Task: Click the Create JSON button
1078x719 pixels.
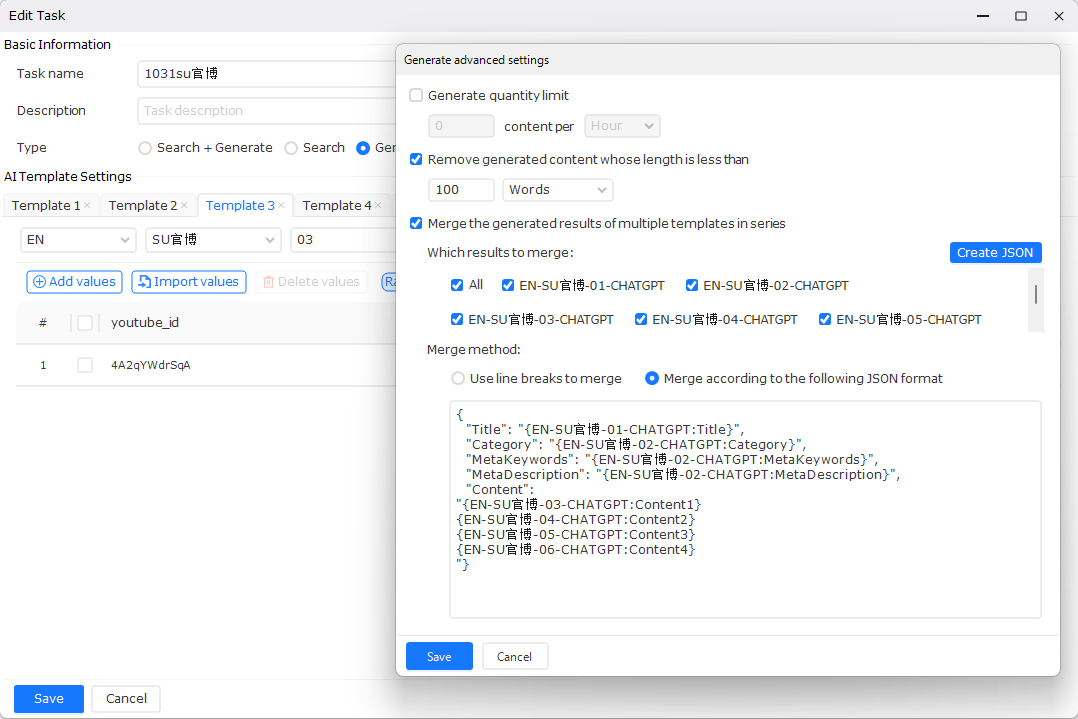Action: (x=996, y=252)
